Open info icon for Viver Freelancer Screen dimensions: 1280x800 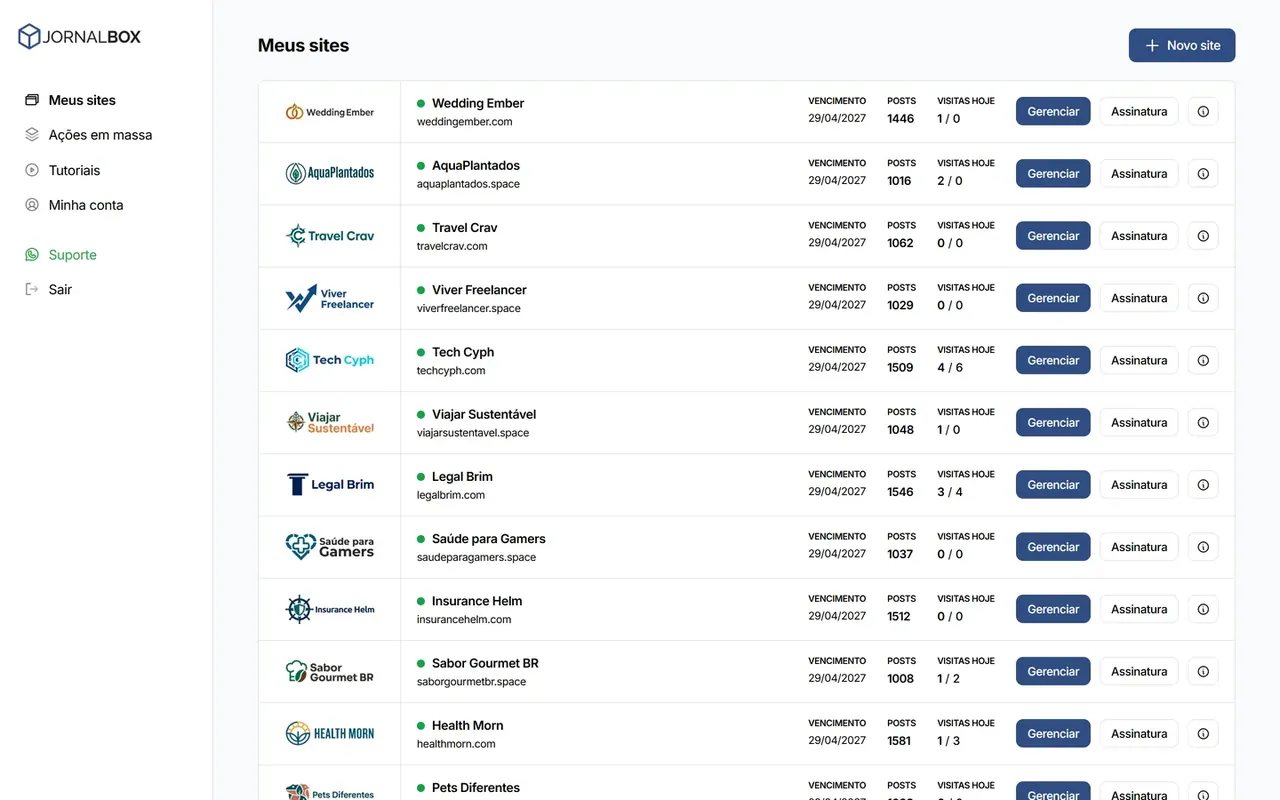click(1203, 298)
